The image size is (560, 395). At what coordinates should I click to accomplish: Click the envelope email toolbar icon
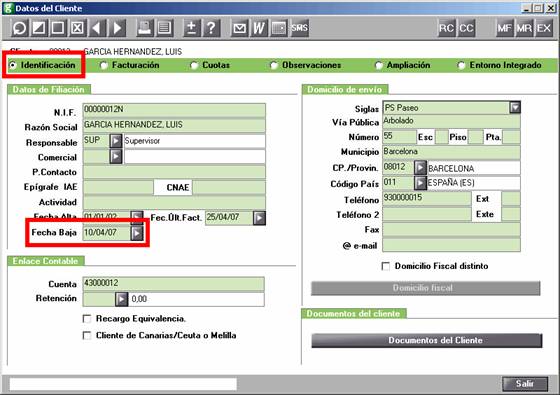click(239, 28)
